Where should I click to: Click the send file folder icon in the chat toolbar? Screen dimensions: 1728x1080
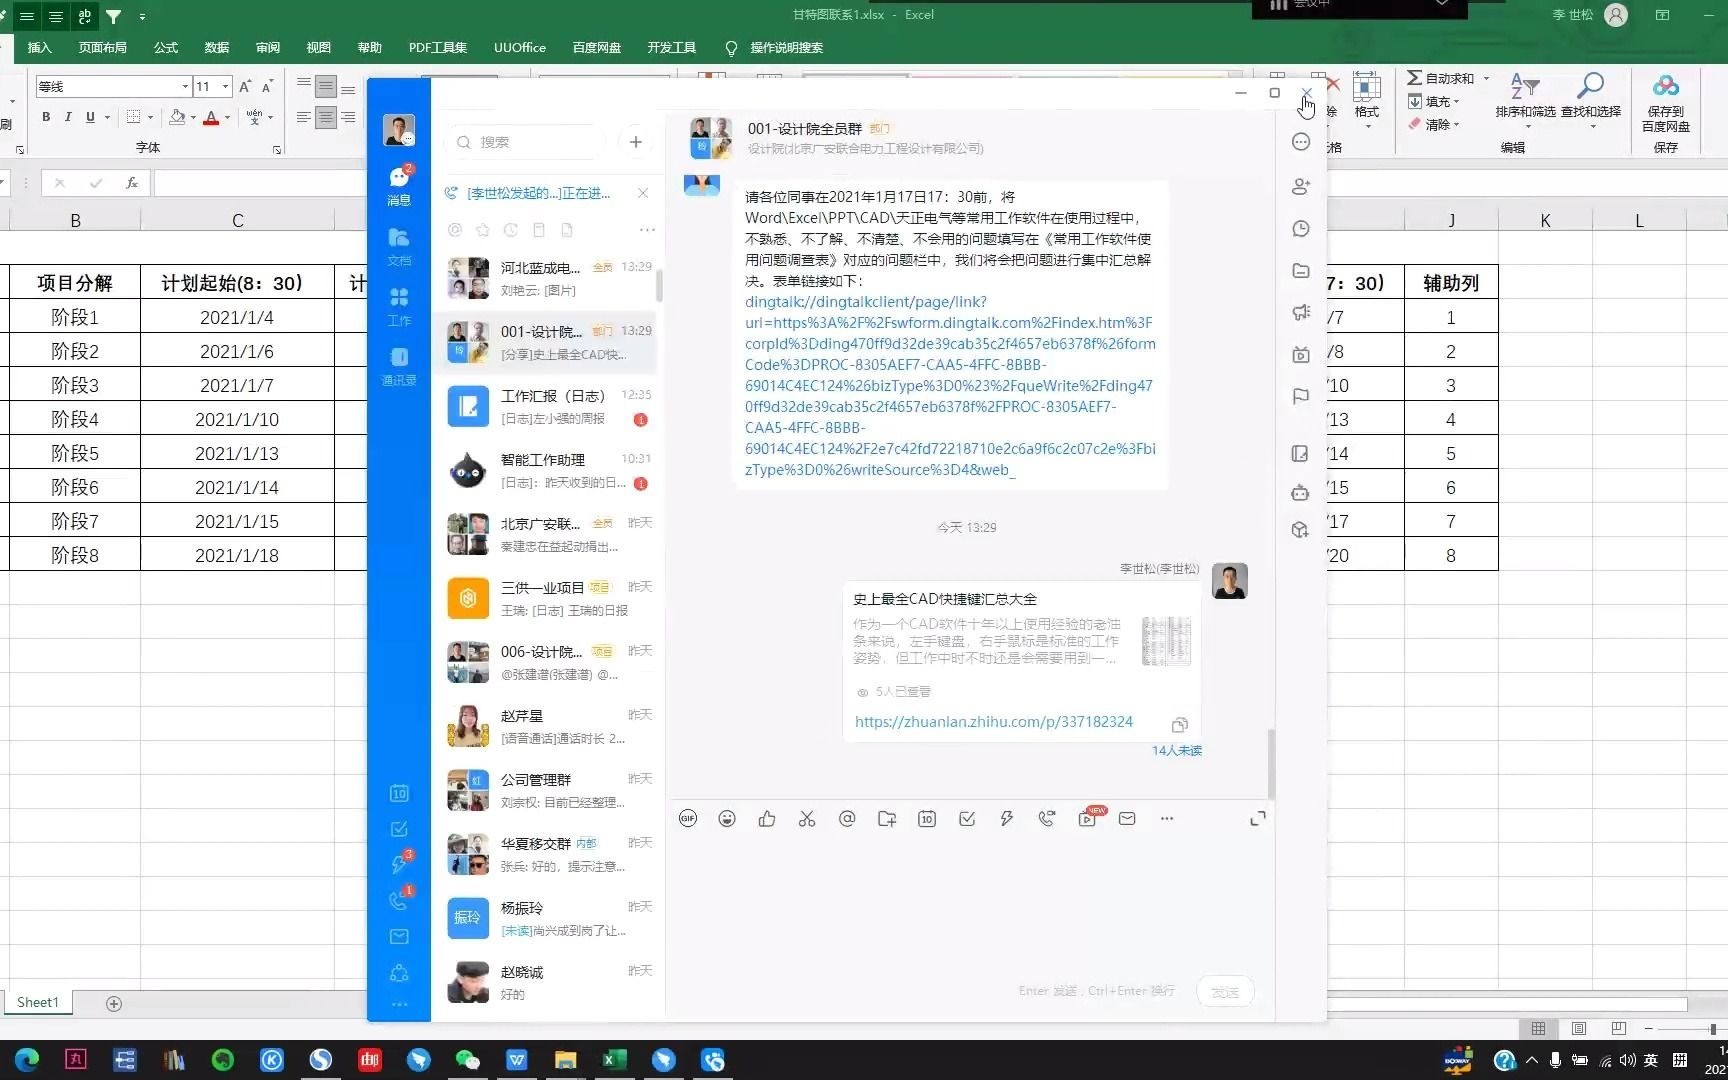887,819
